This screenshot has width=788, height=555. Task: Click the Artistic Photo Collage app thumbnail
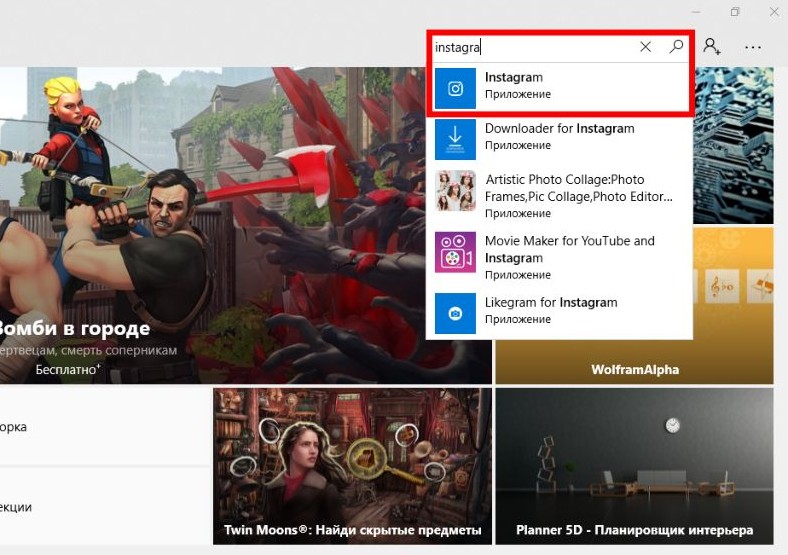coord(455,191)
